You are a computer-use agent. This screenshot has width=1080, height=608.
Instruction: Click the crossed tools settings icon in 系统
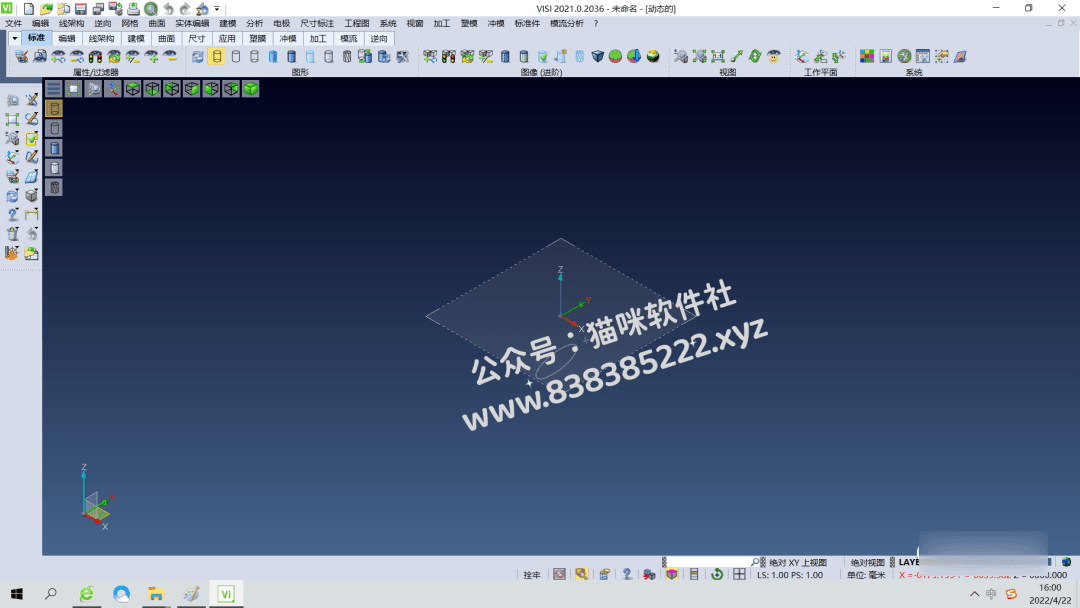(x=904, y=56)
